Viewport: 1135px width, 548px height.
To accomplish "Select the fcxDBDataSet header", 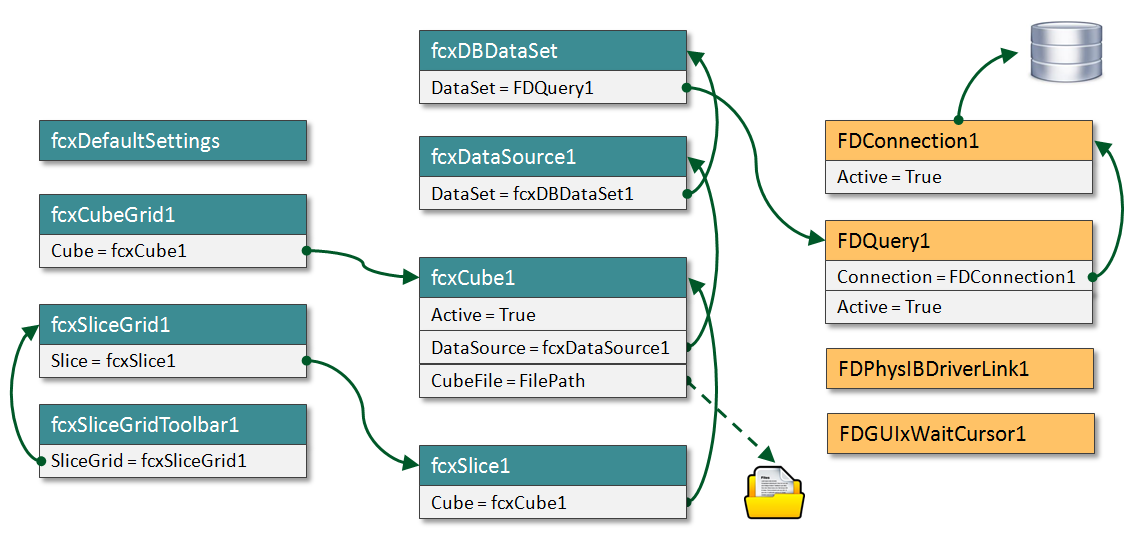I will click(553, 51).
